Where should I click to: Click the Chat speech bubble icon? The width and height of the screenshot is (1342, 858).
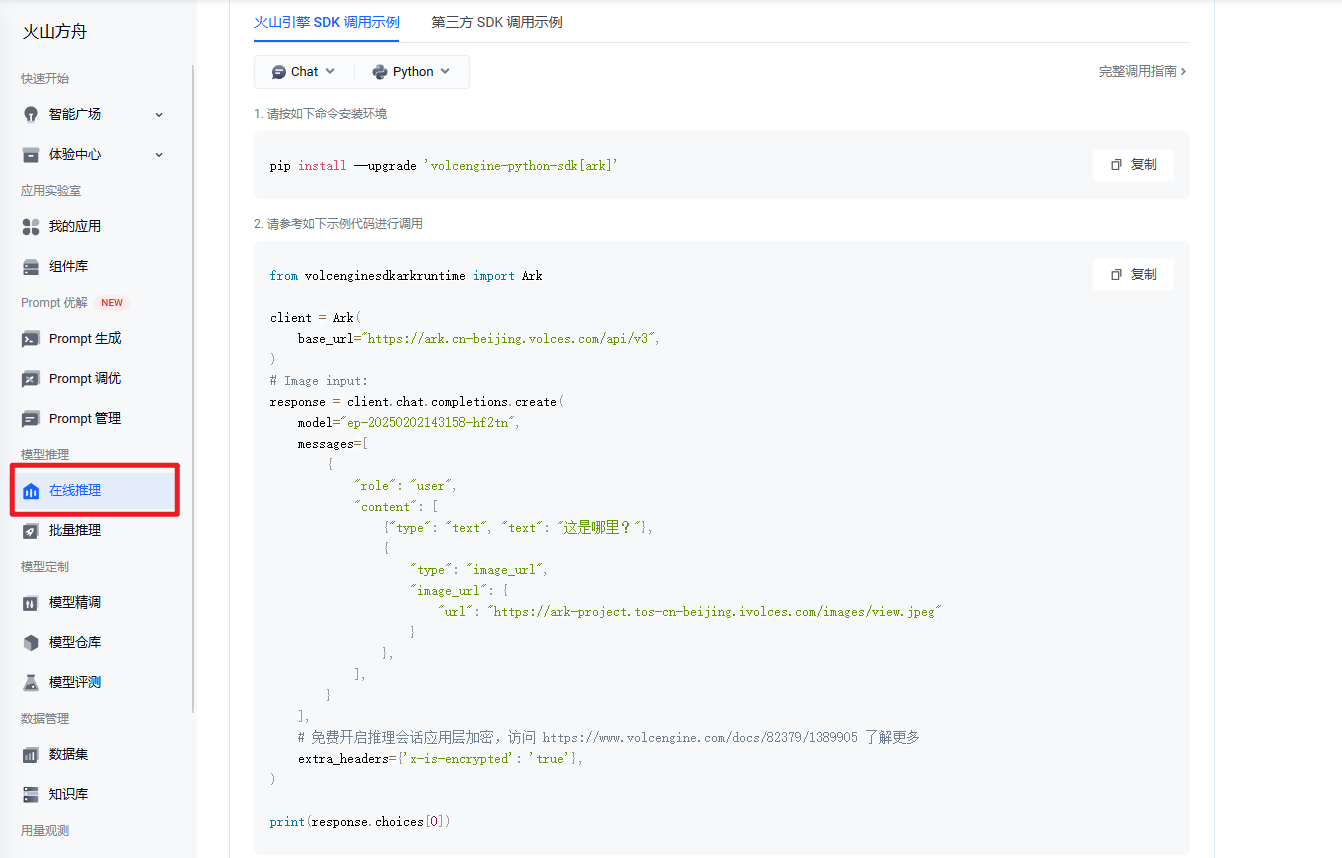[278, 72]
